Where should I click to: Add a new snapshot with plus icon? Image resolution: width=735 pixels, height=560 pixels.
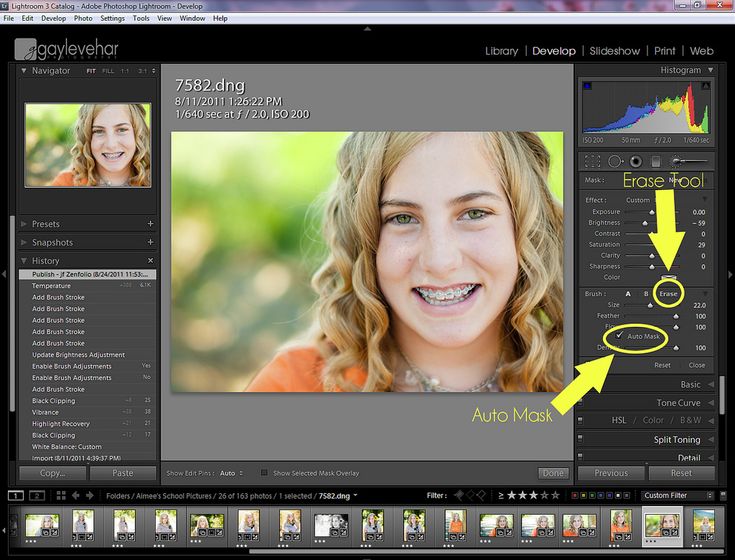(x=151, y=242)
